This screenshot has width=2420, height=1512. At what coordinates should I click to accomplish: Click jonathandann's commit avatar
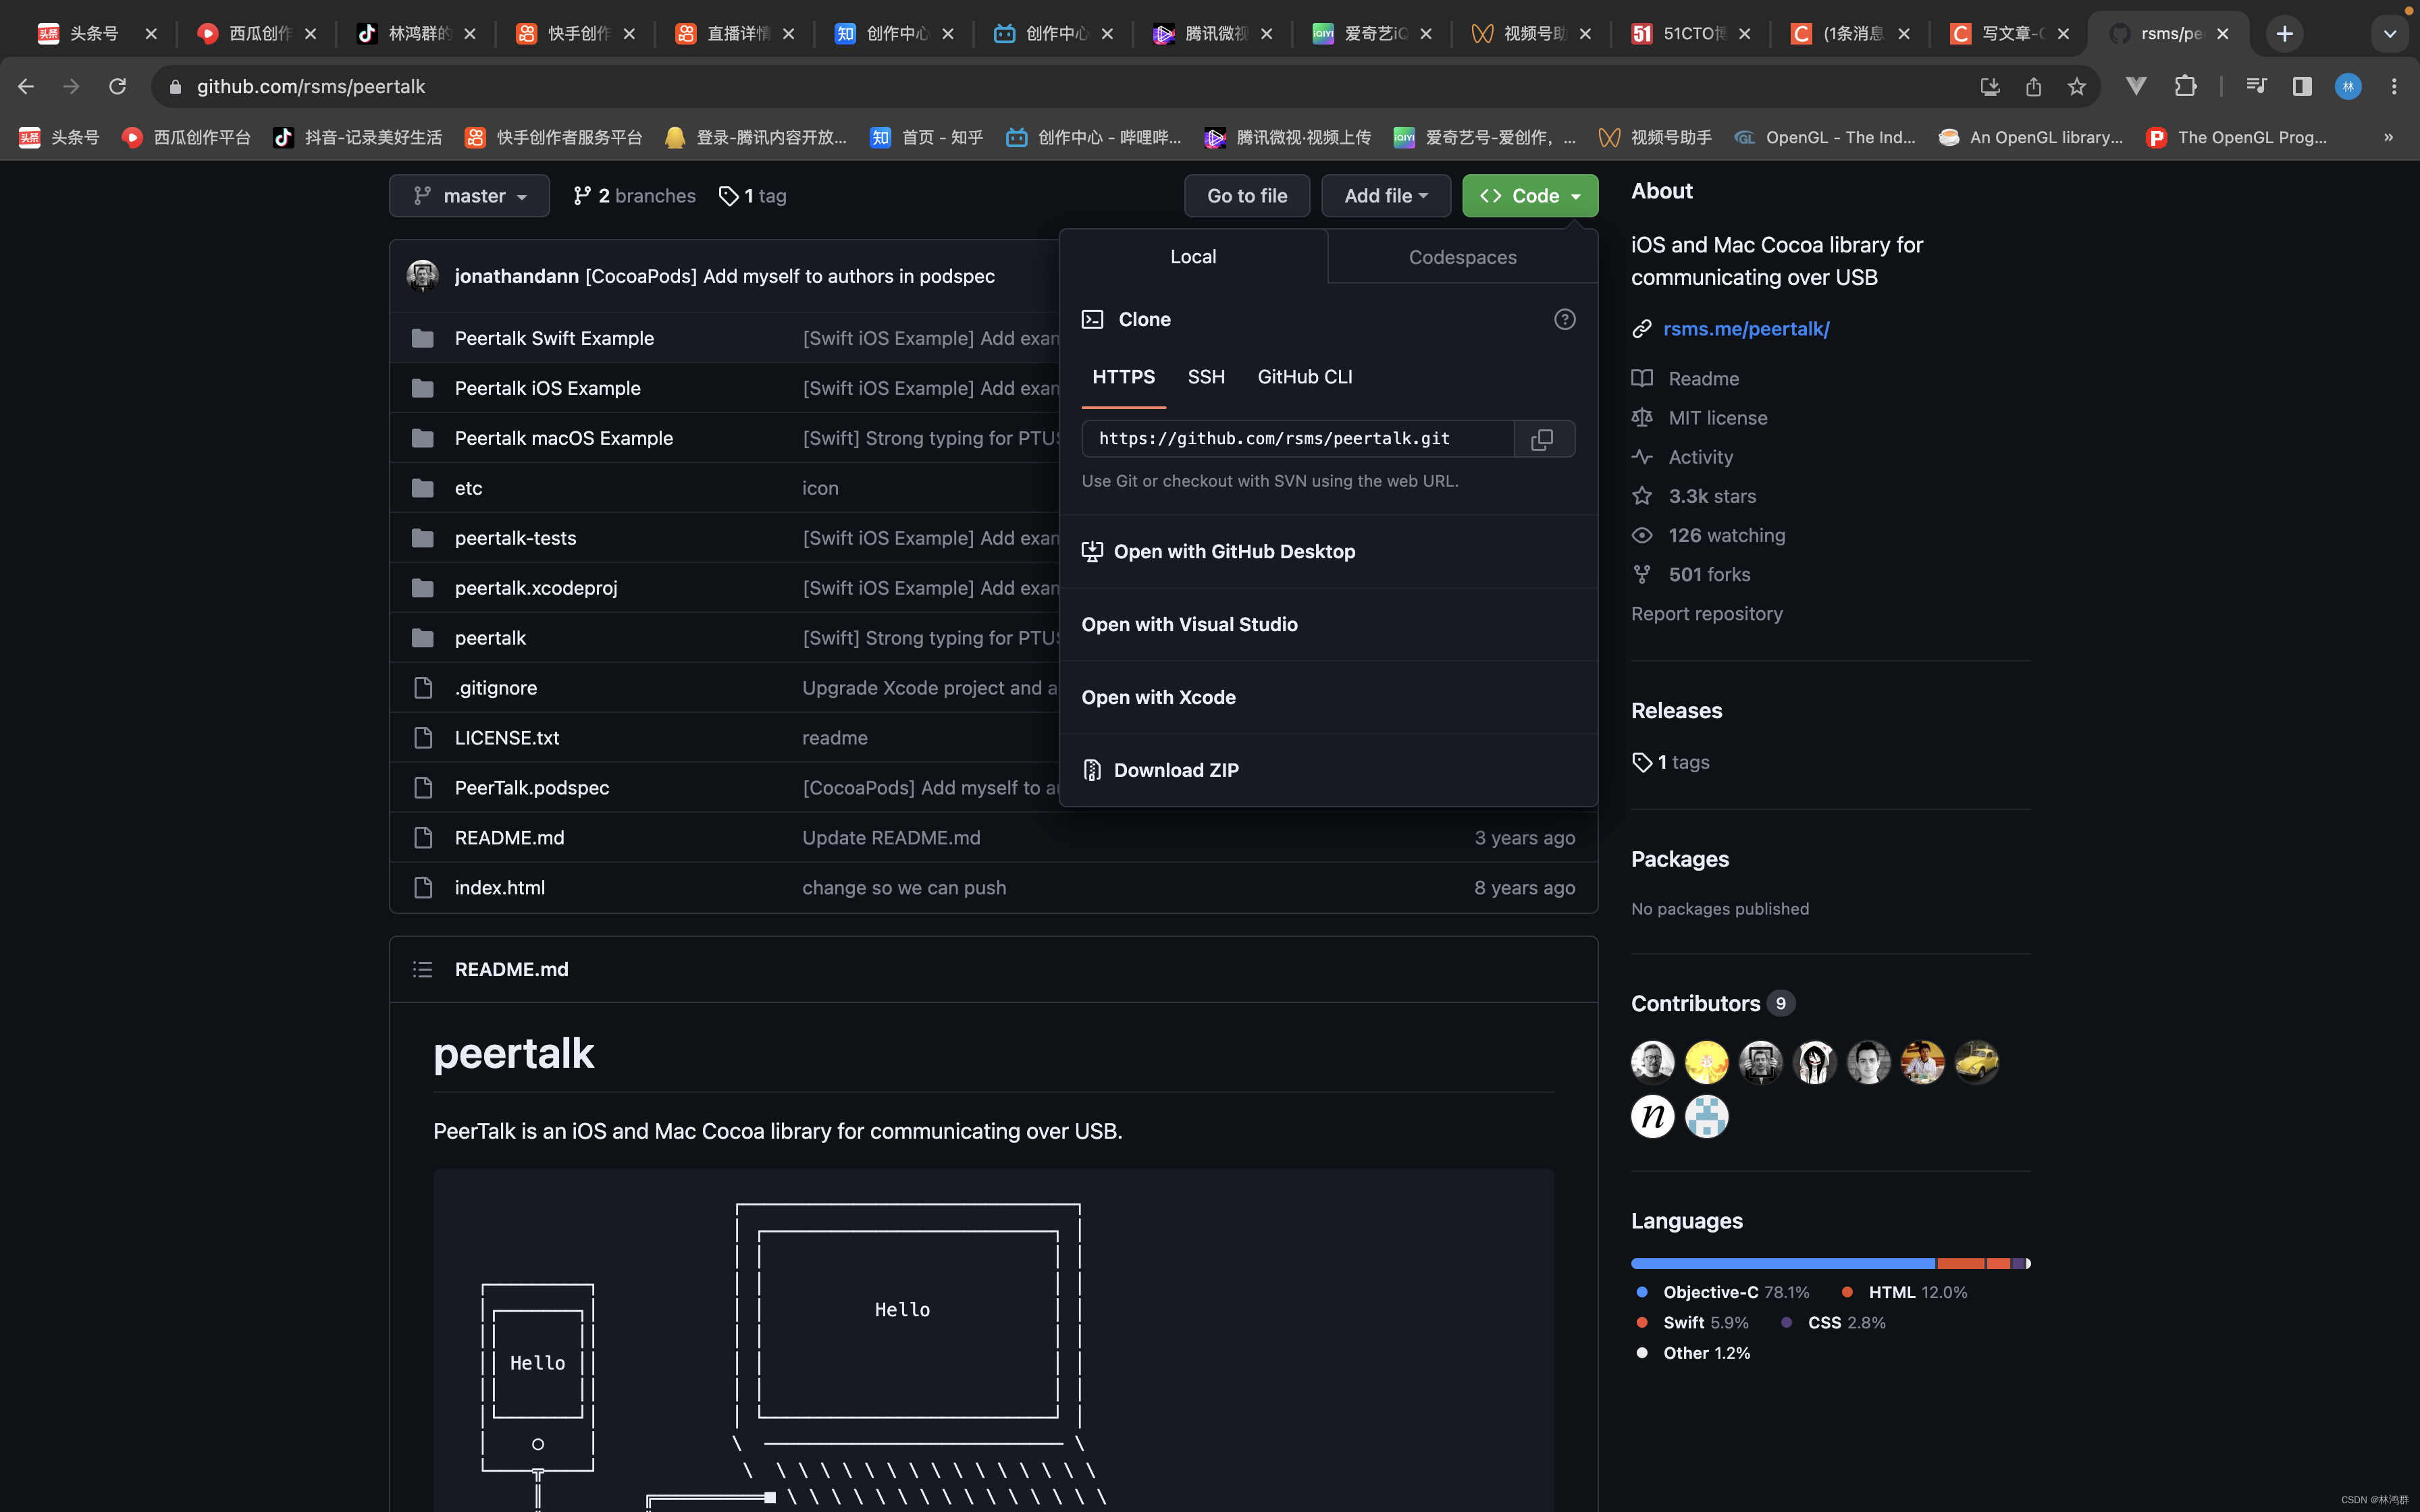(x=422, y=276)
